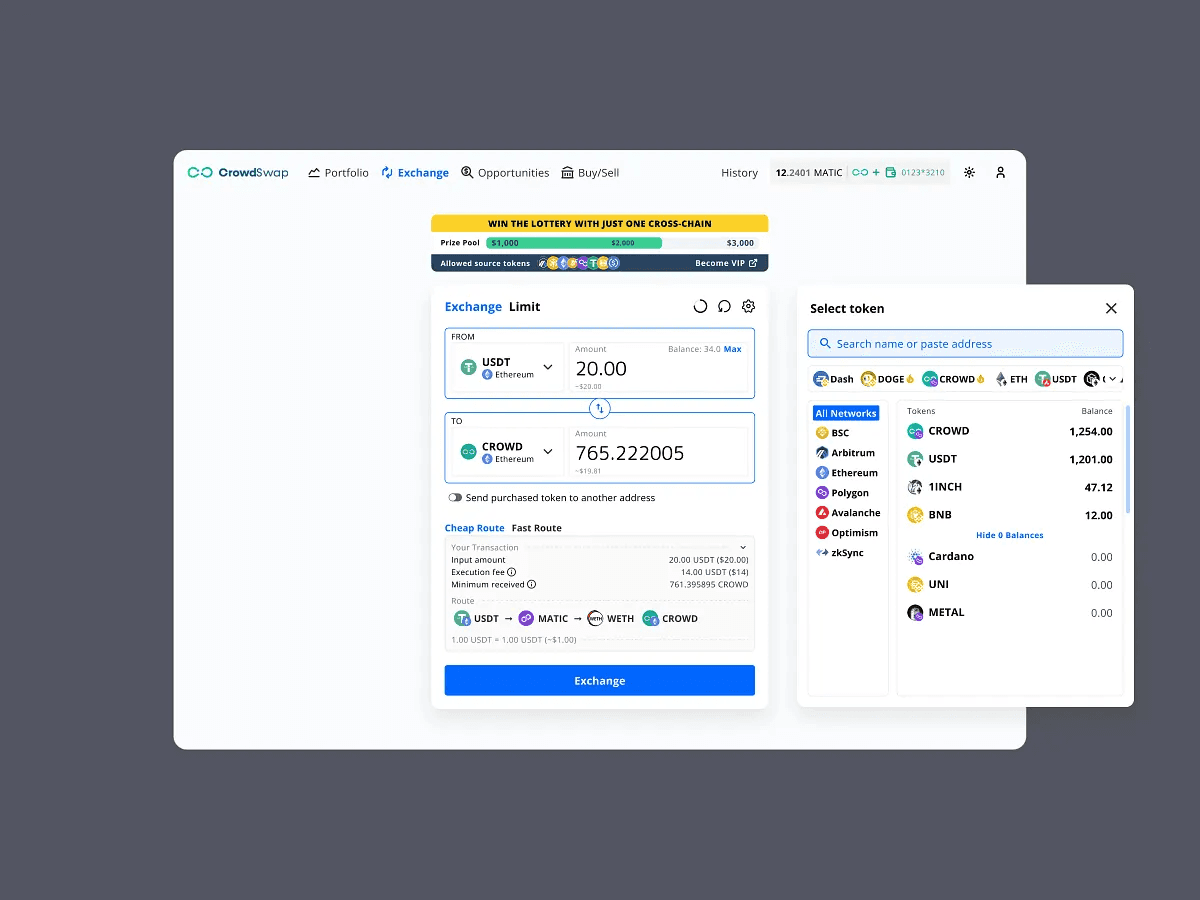Filter tokens by Ethereum network
The height and width of the screenshot is (900, 1200).
click(x=847, y=473)
